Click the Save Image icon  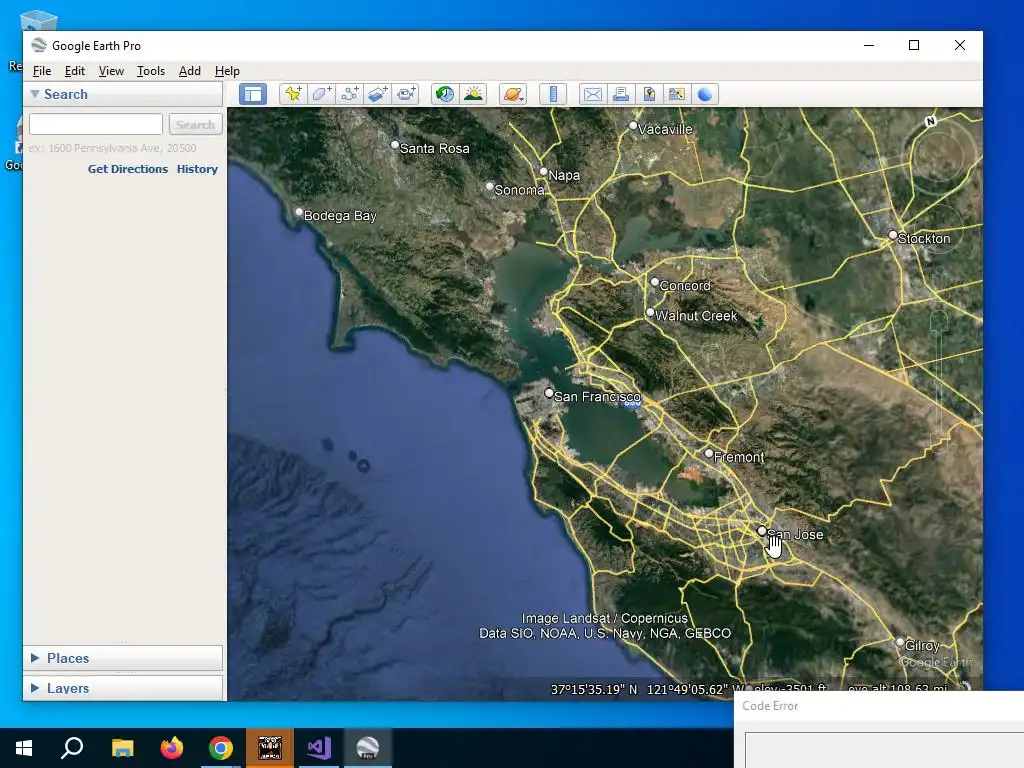point(648,94)
